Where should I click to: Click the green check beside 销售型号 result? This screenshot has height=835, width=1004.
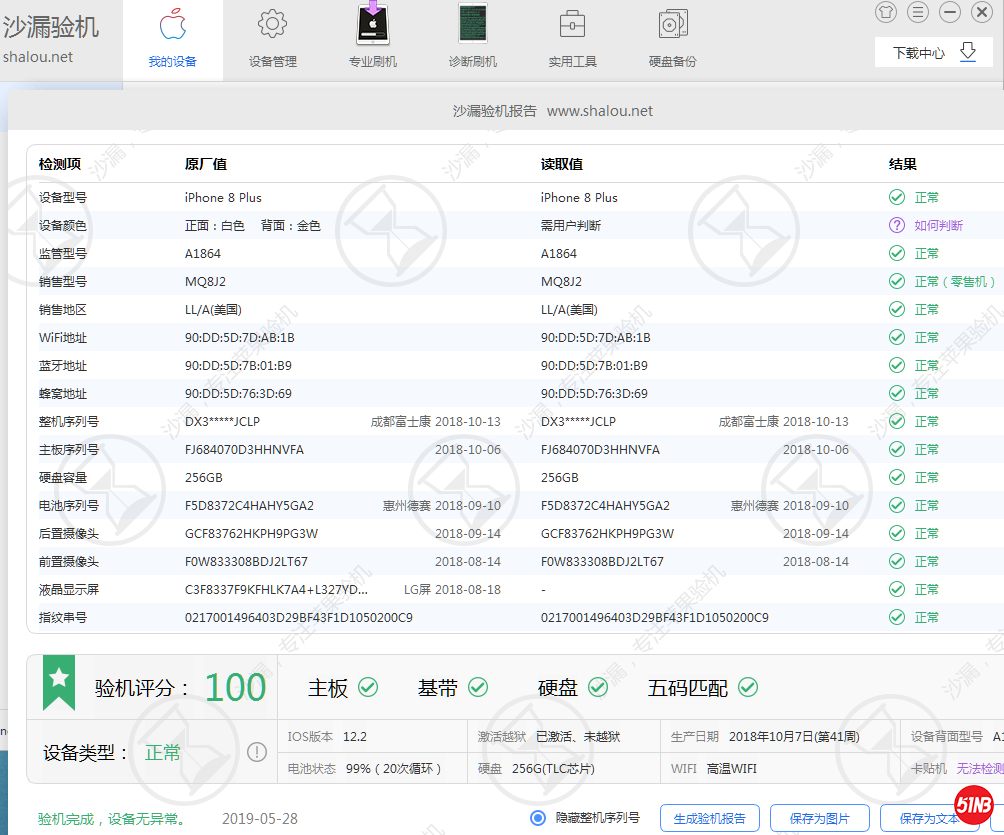coord(896,281)
